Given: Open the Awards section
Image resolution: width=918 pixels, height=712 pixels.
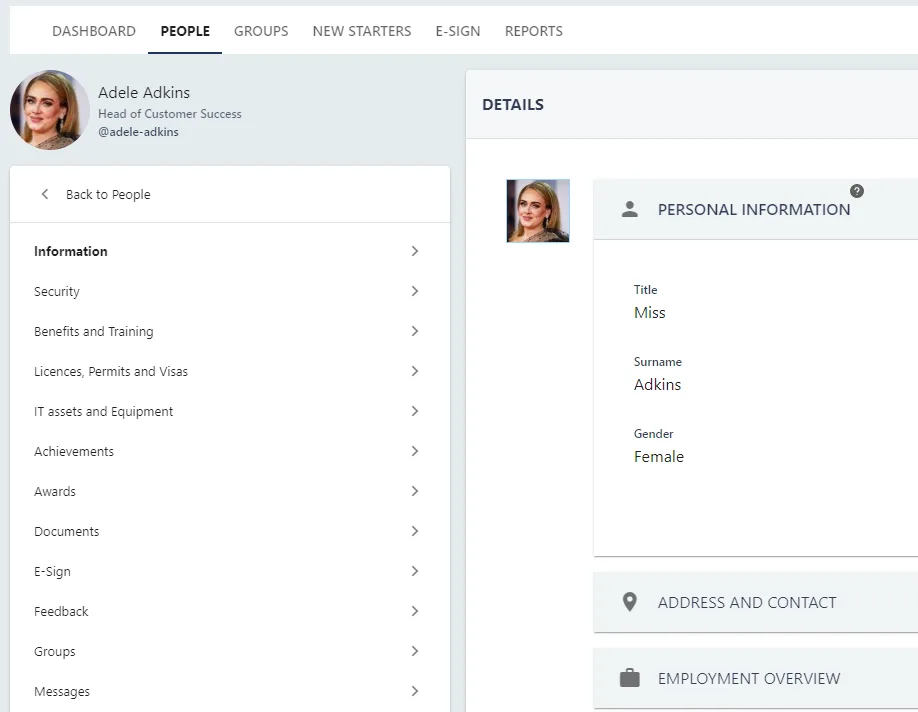Looking at the screenshot, I should point(230,491).
